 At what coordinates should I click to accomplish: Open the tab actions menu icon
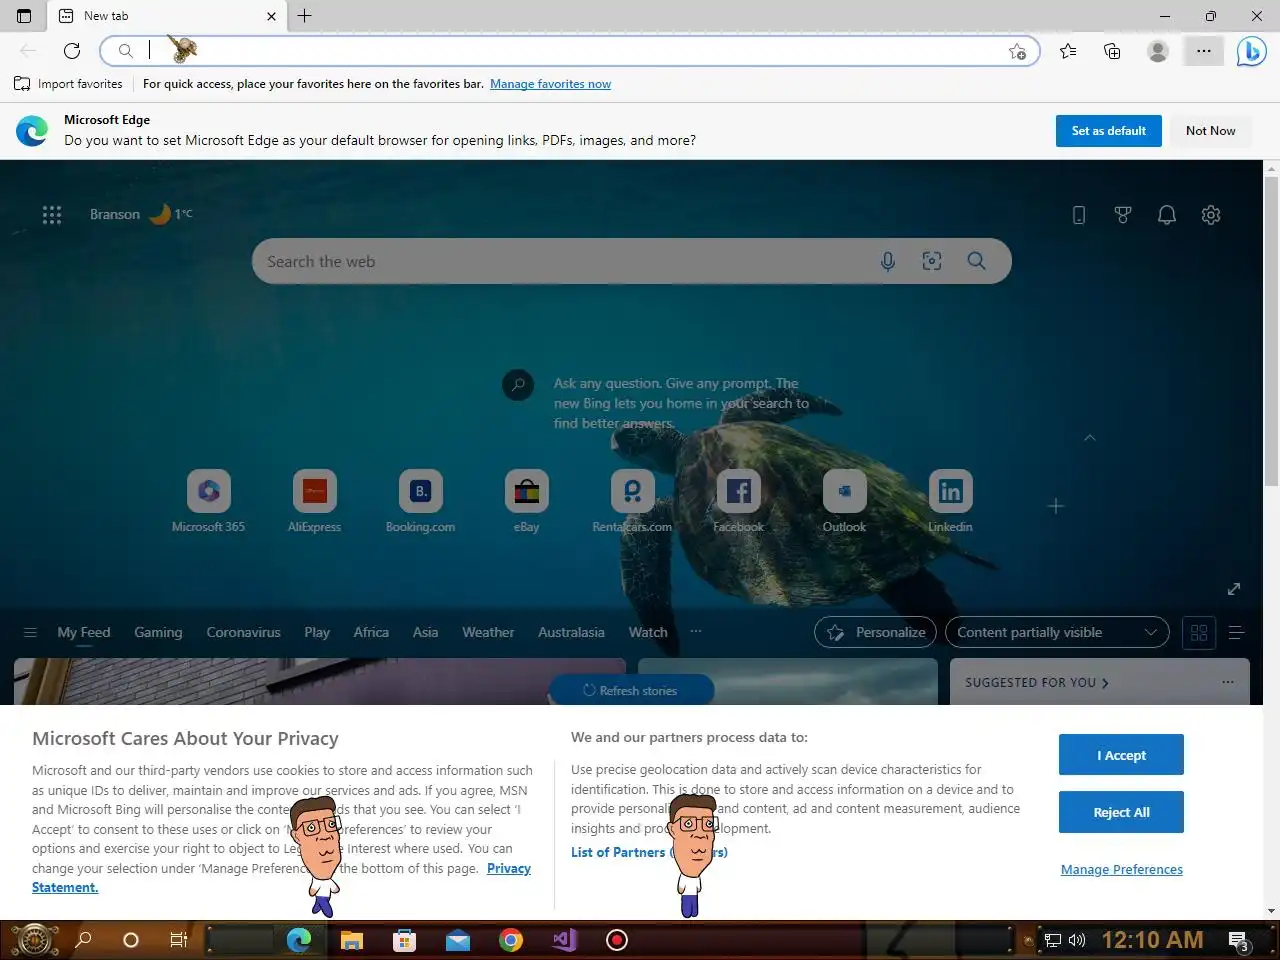point(24,16)
